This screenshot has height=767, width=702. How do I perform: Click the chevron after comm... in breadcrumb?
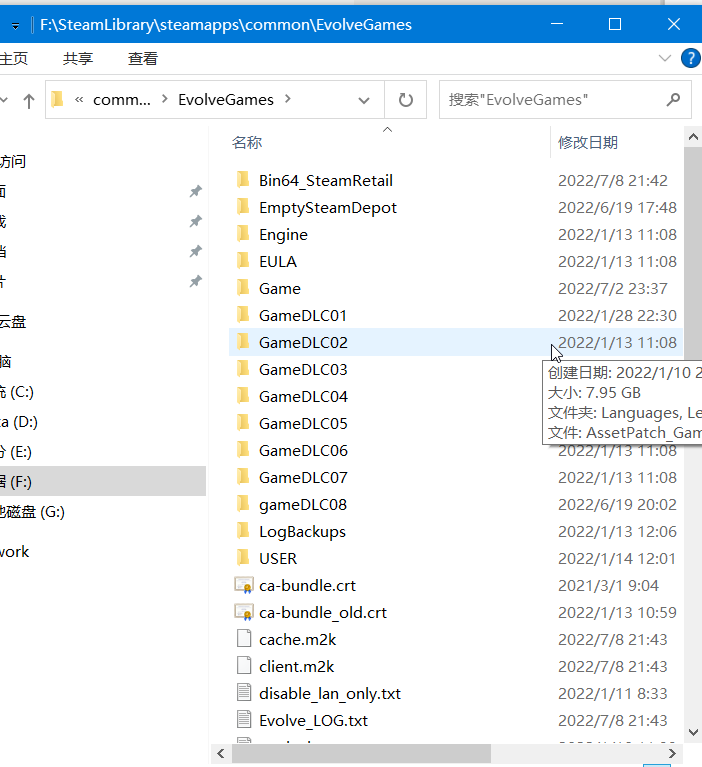[165, 99]
